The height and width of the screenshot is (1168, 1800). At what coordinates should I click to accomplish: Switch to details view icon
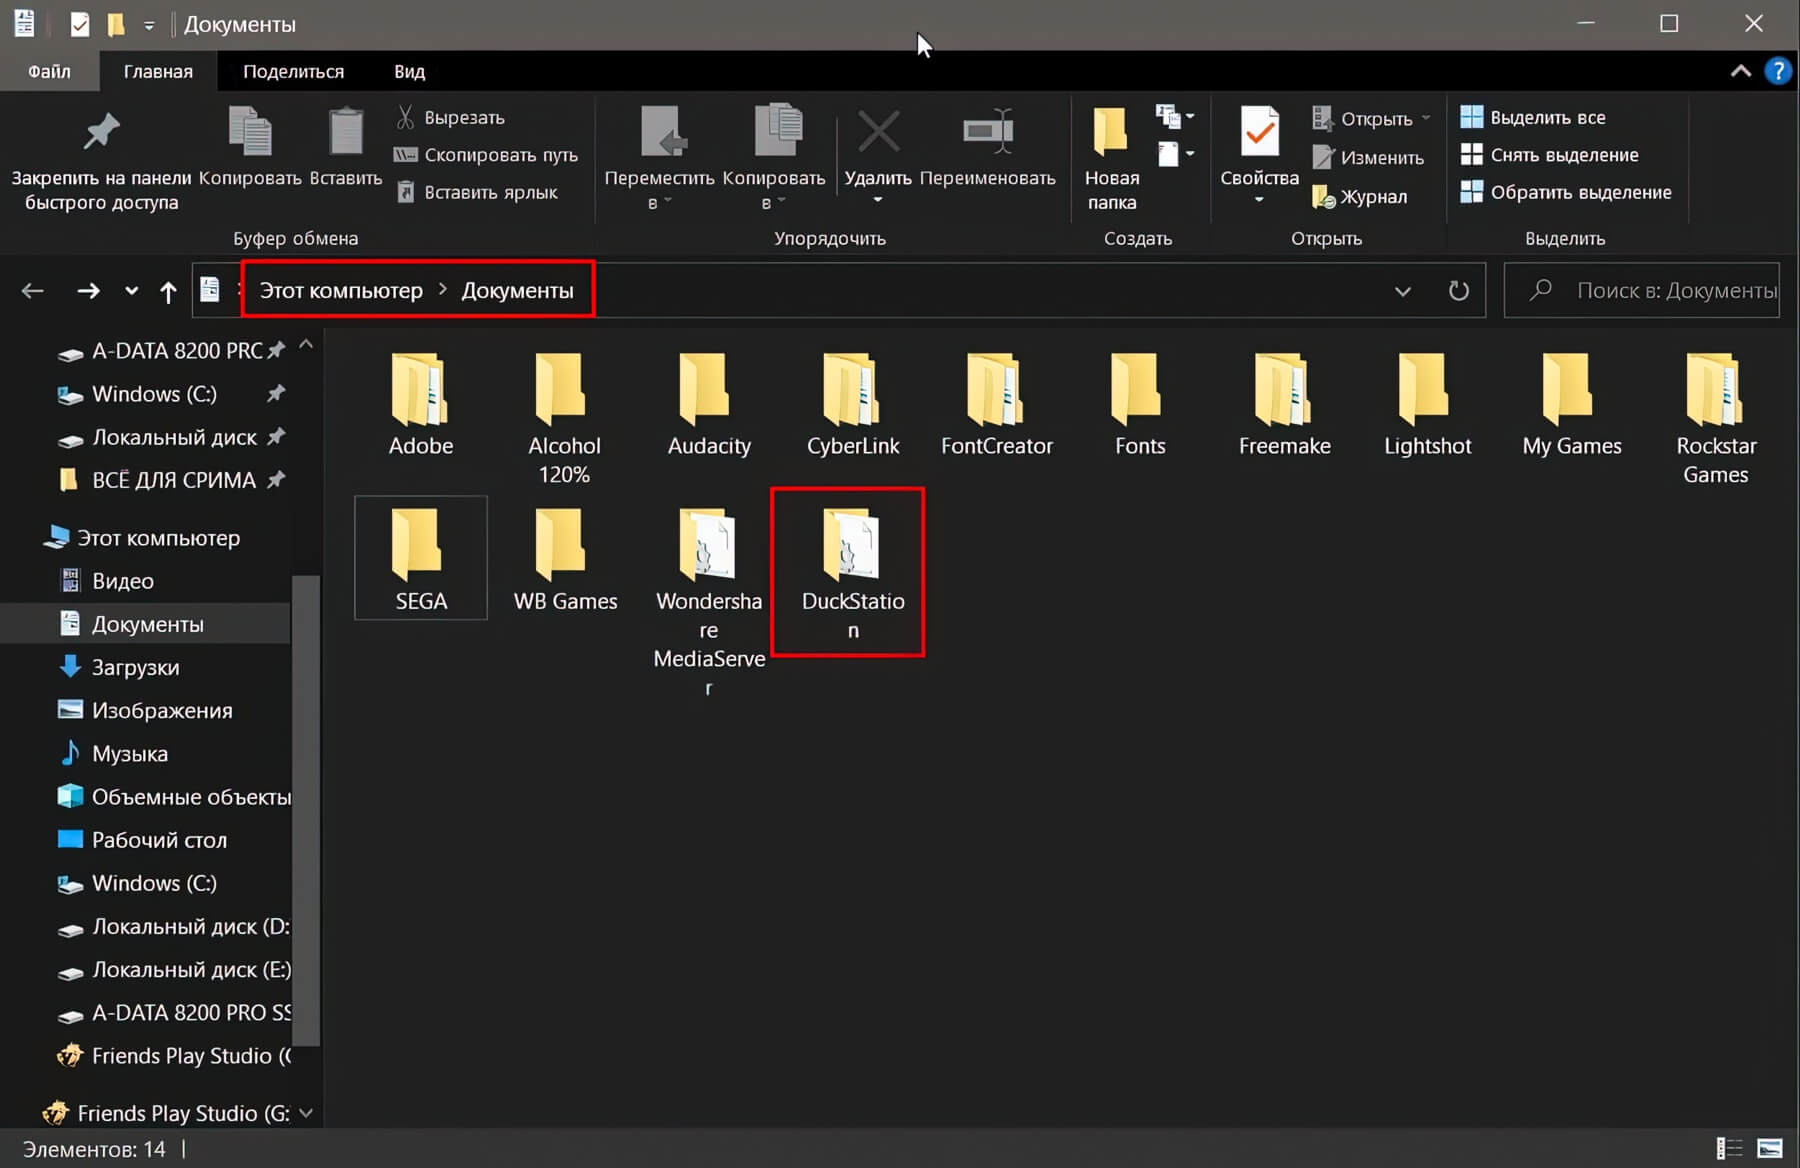tap(1729, 1148)
